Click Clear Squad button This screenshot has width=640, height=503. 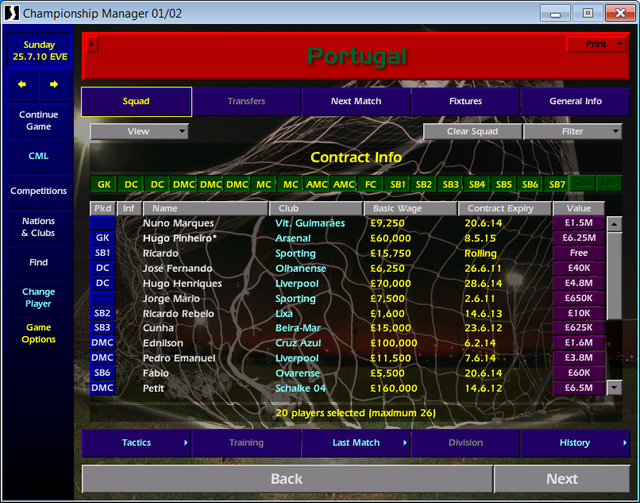pyautogui.click(x=472, y=131)
